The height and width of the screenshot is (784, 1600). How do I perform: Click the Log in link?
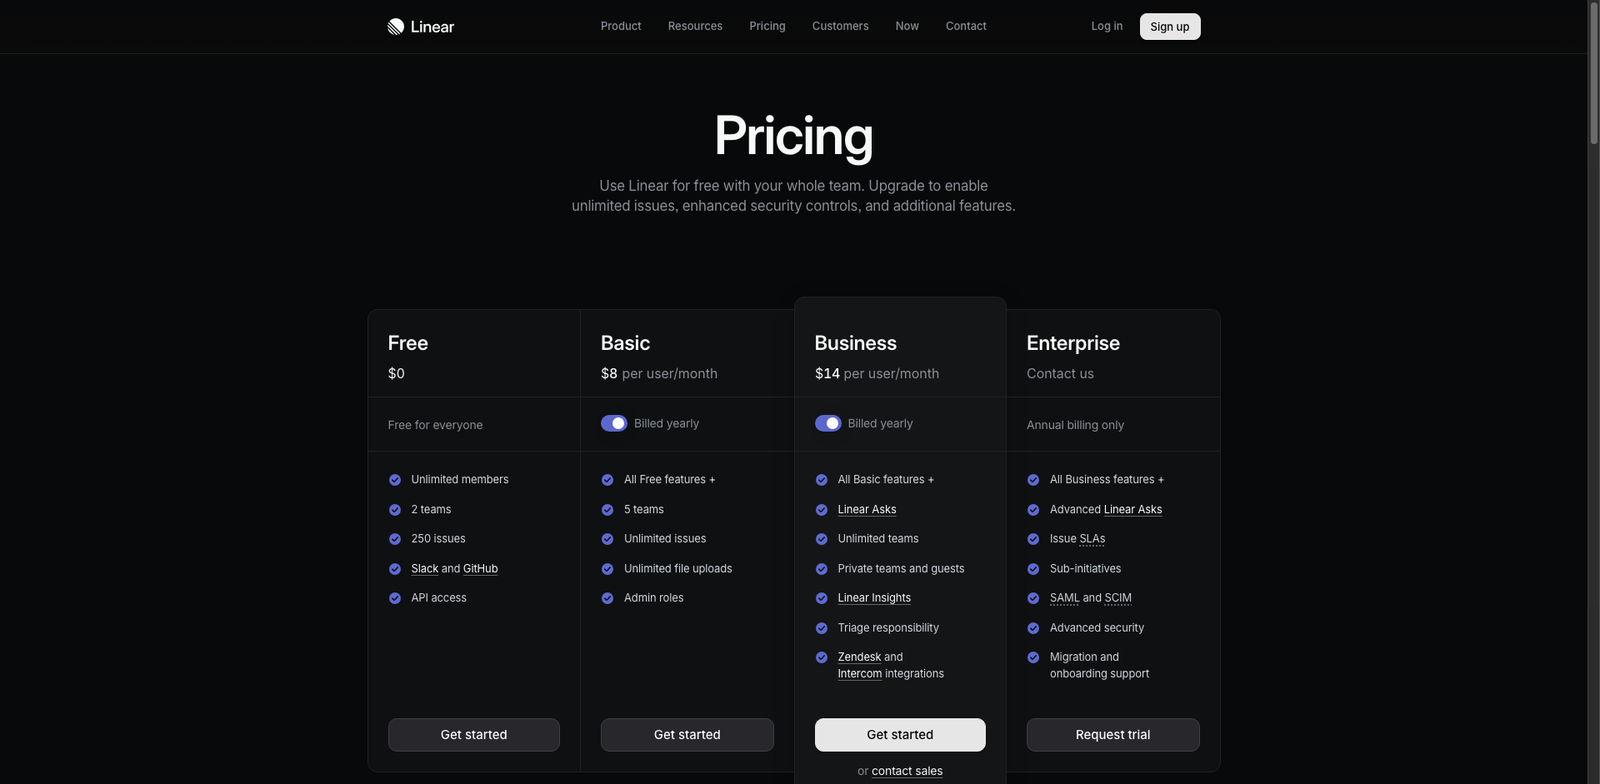tap(1106, 26)
